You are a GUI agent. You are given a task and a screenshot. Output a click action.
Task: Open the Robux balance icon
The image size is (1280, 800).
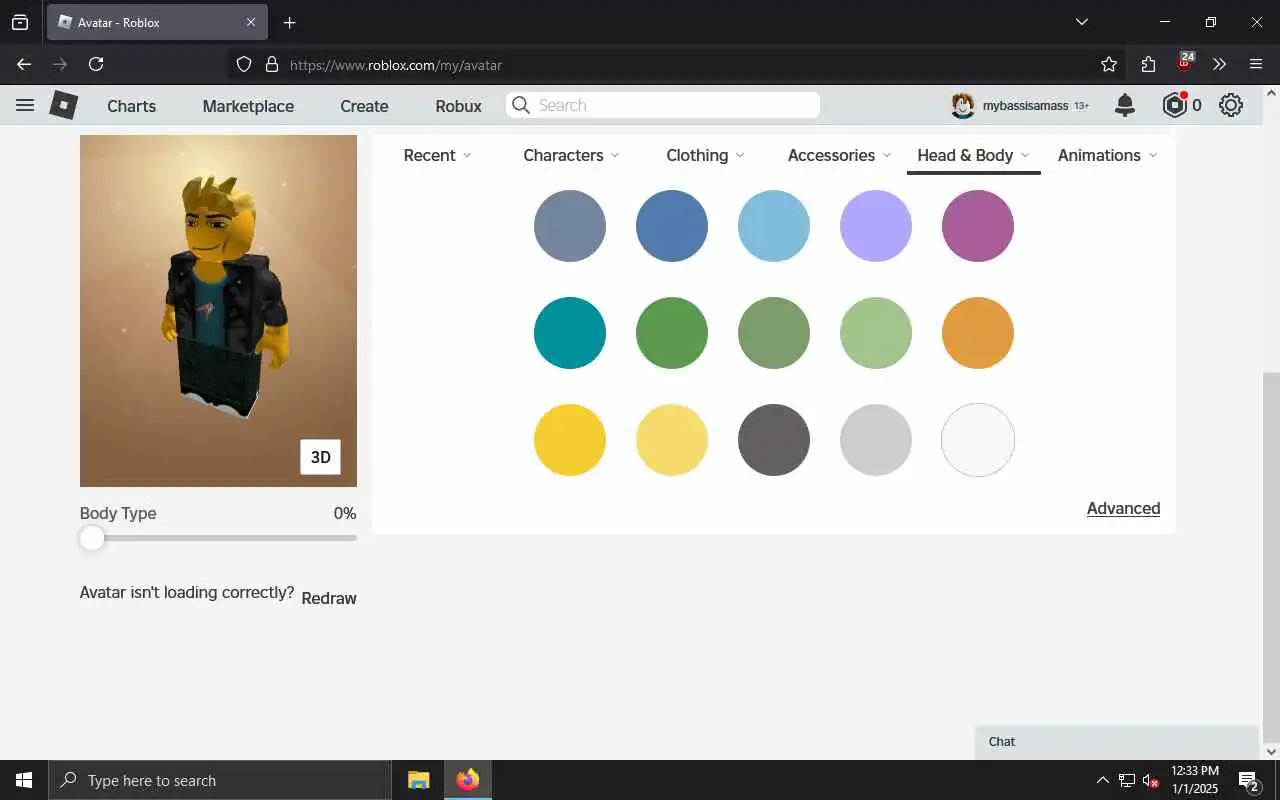pyautogui.click(x=1174, y=105)
